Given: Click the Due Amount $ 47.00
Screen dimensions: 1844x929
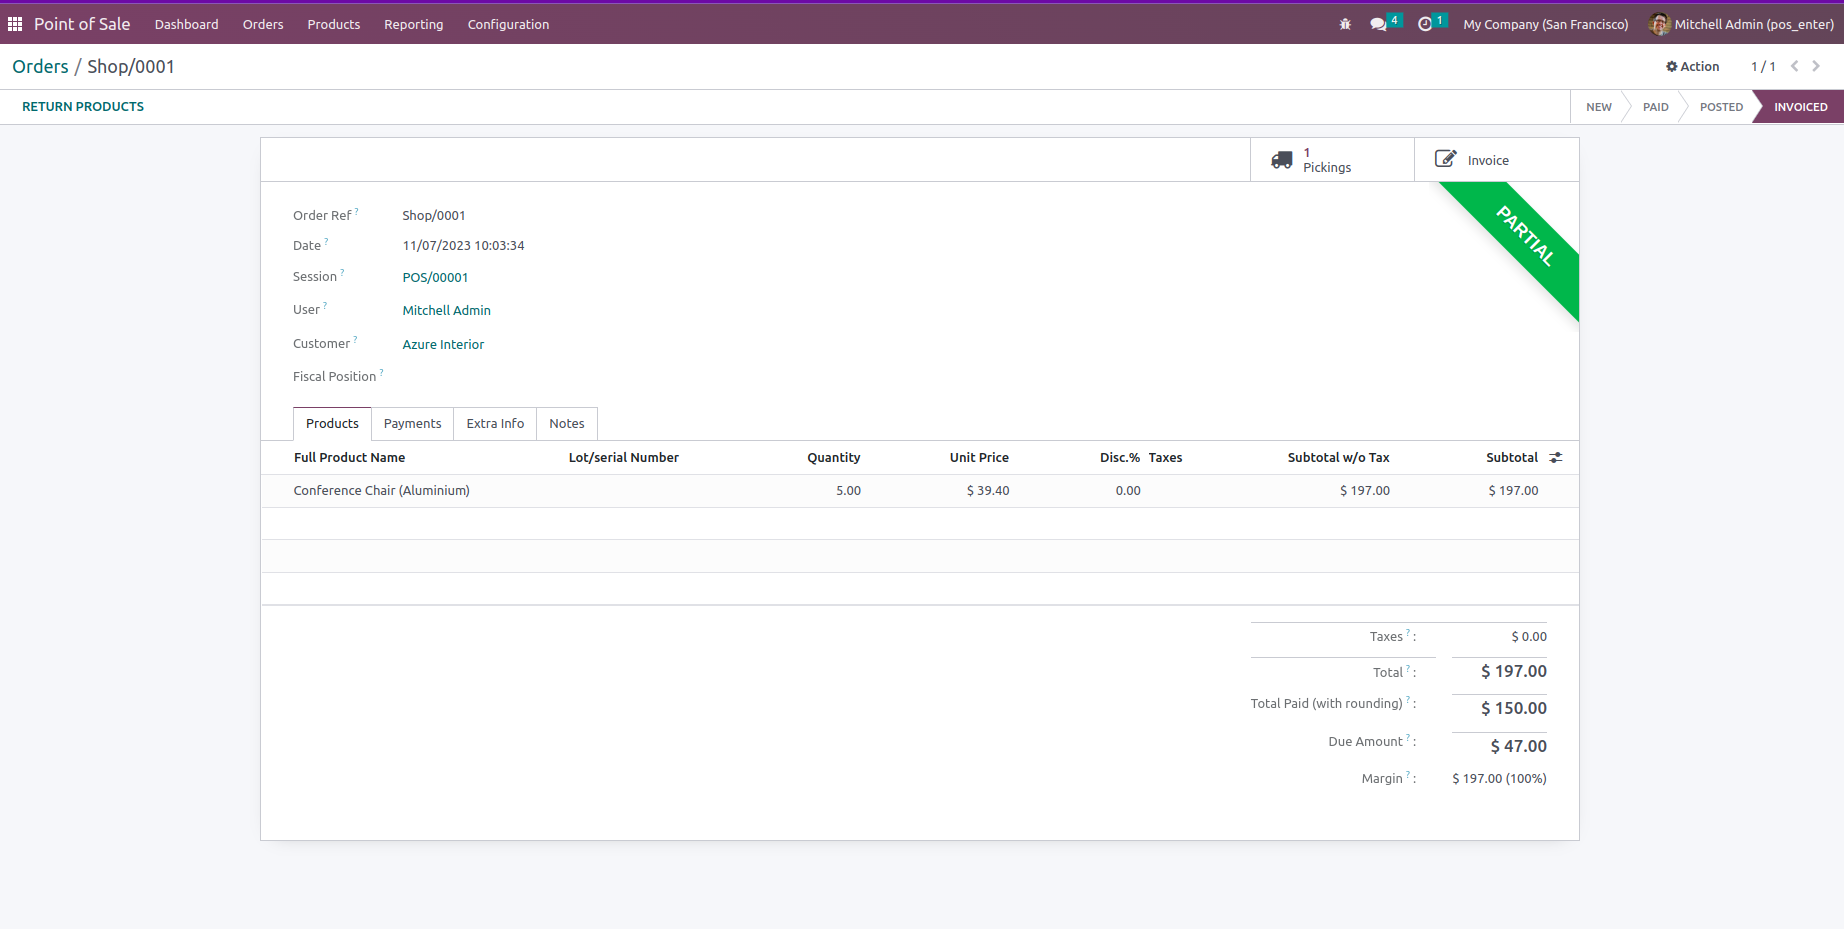Looking at the screenshot, I should pyautogui.click(x=1519, y=746).
